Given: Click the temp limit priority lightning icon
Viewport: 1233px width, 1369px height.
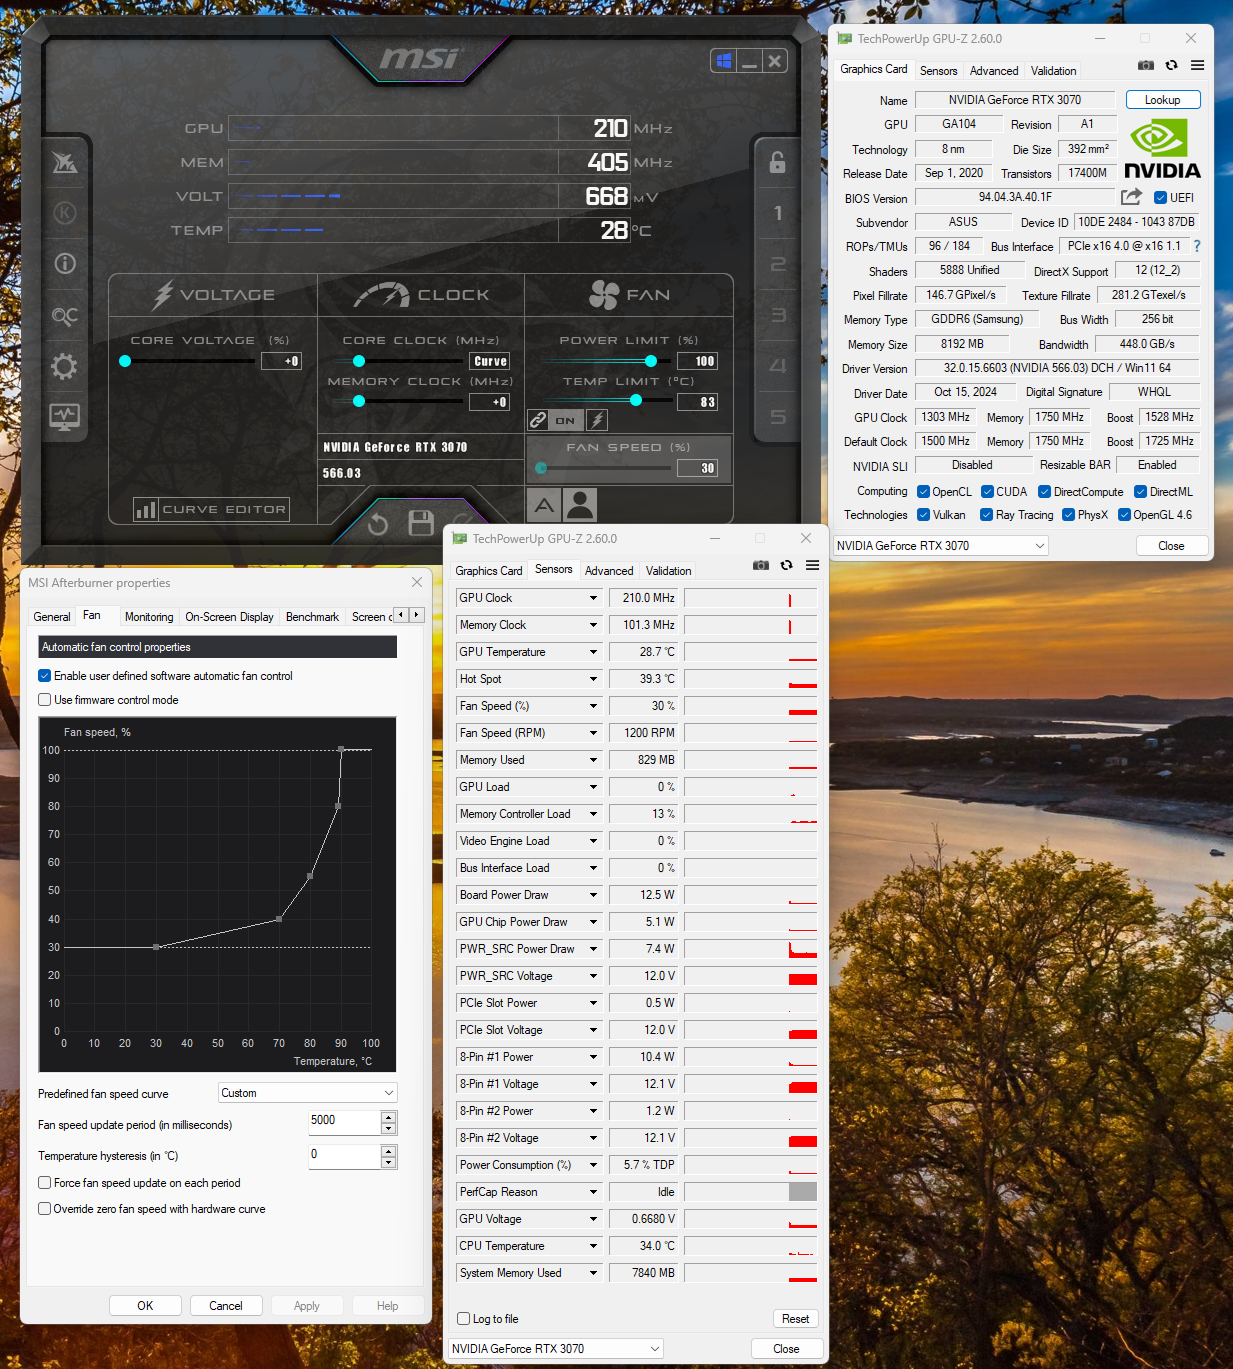Looking at the screenshot, I should coord(597,420).
